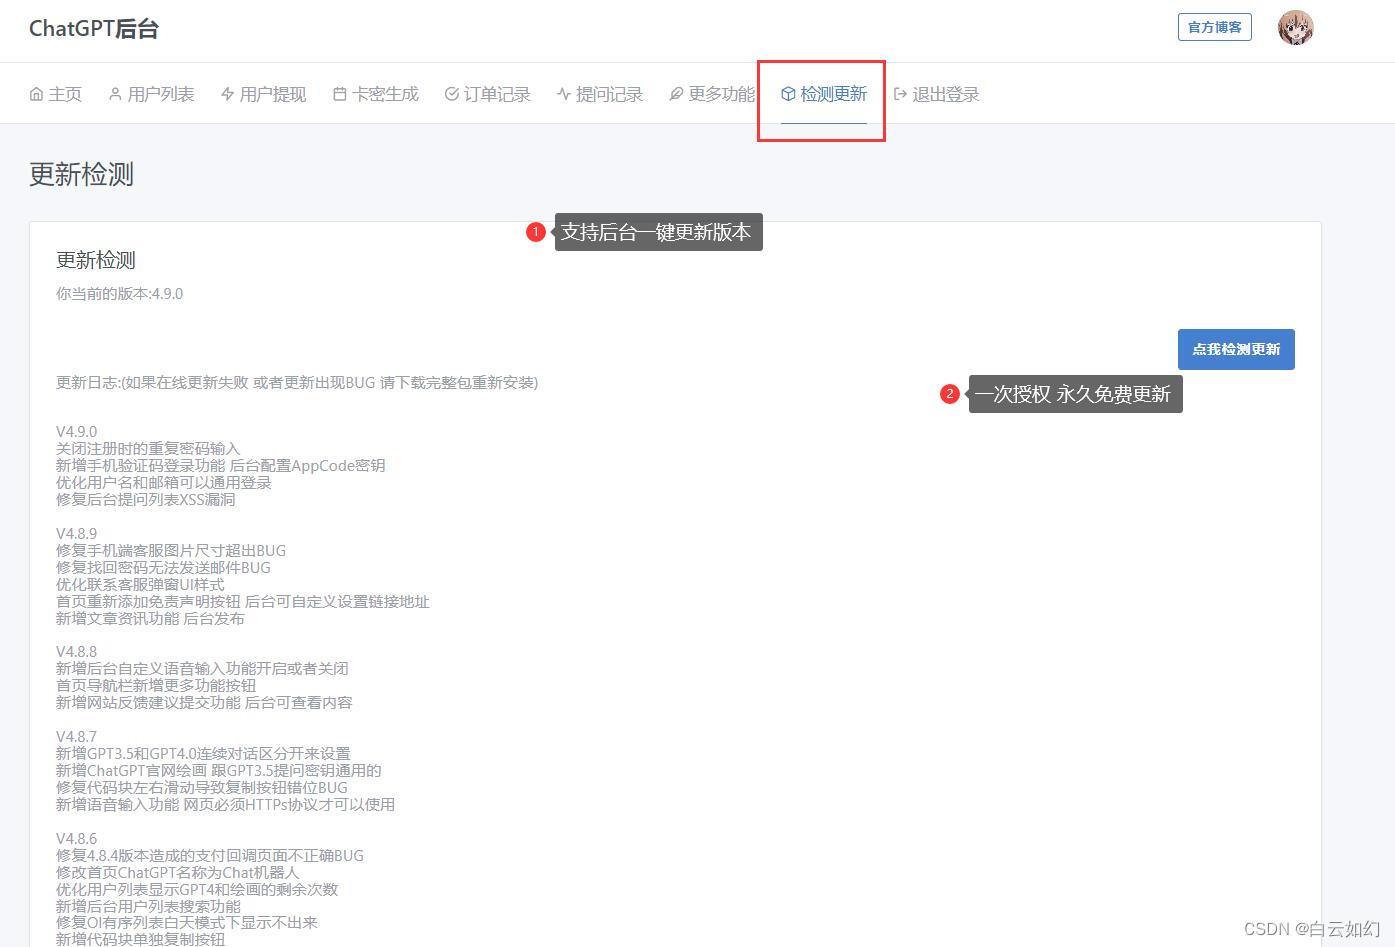Click the 更新日志 notice line
1395x947 pixels.
pyautogui.click(x=297, y=383)
